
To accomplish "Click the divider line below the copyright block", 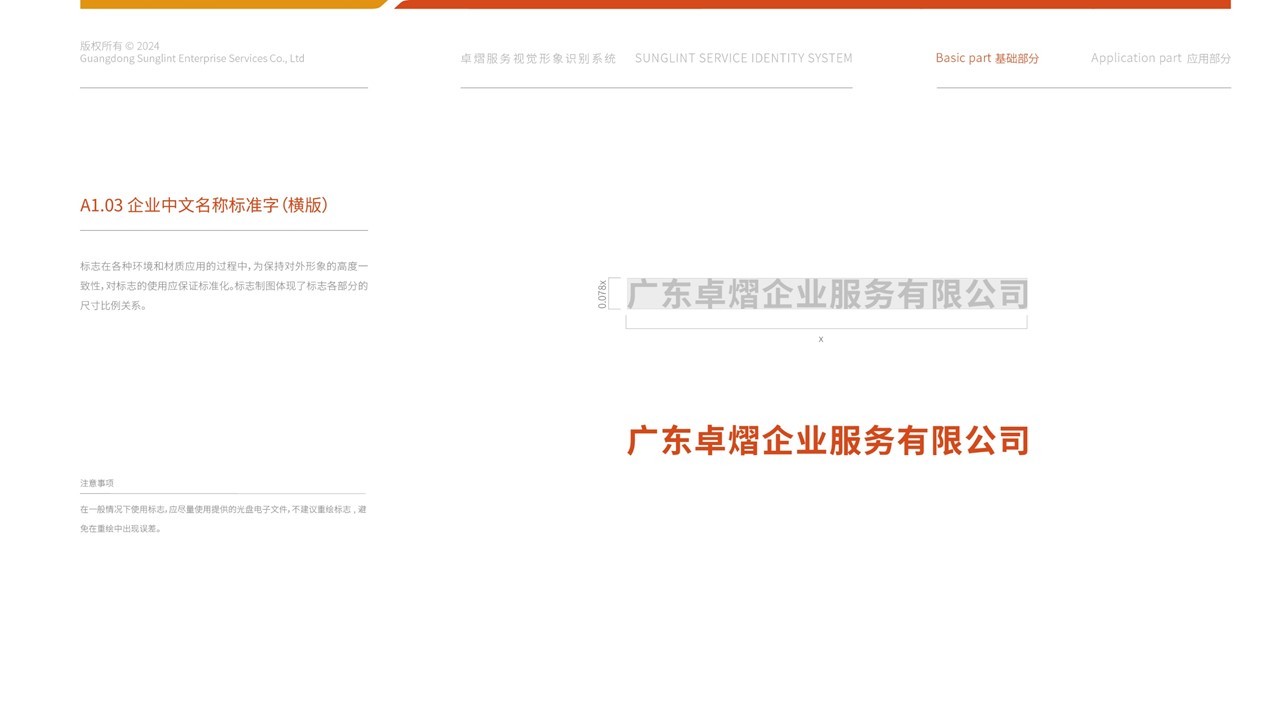I will (224, 90).
